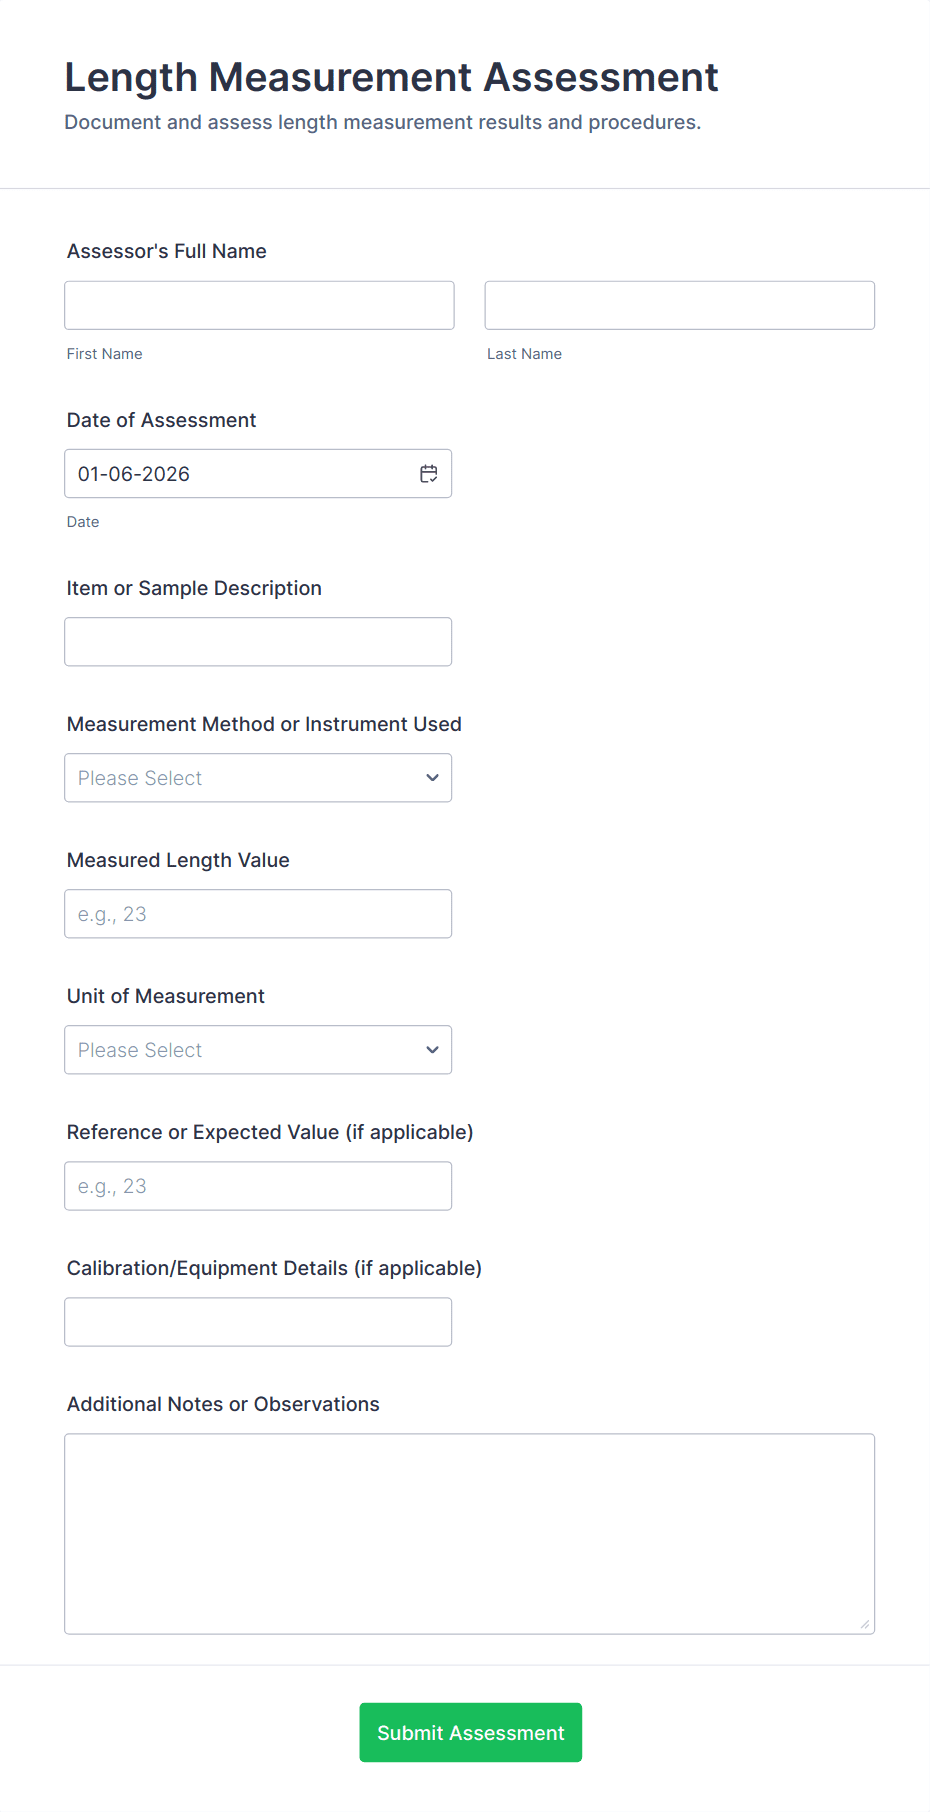Click the First Name input field
This screenshot has height=1812, width=930.
tap(259, 306)
